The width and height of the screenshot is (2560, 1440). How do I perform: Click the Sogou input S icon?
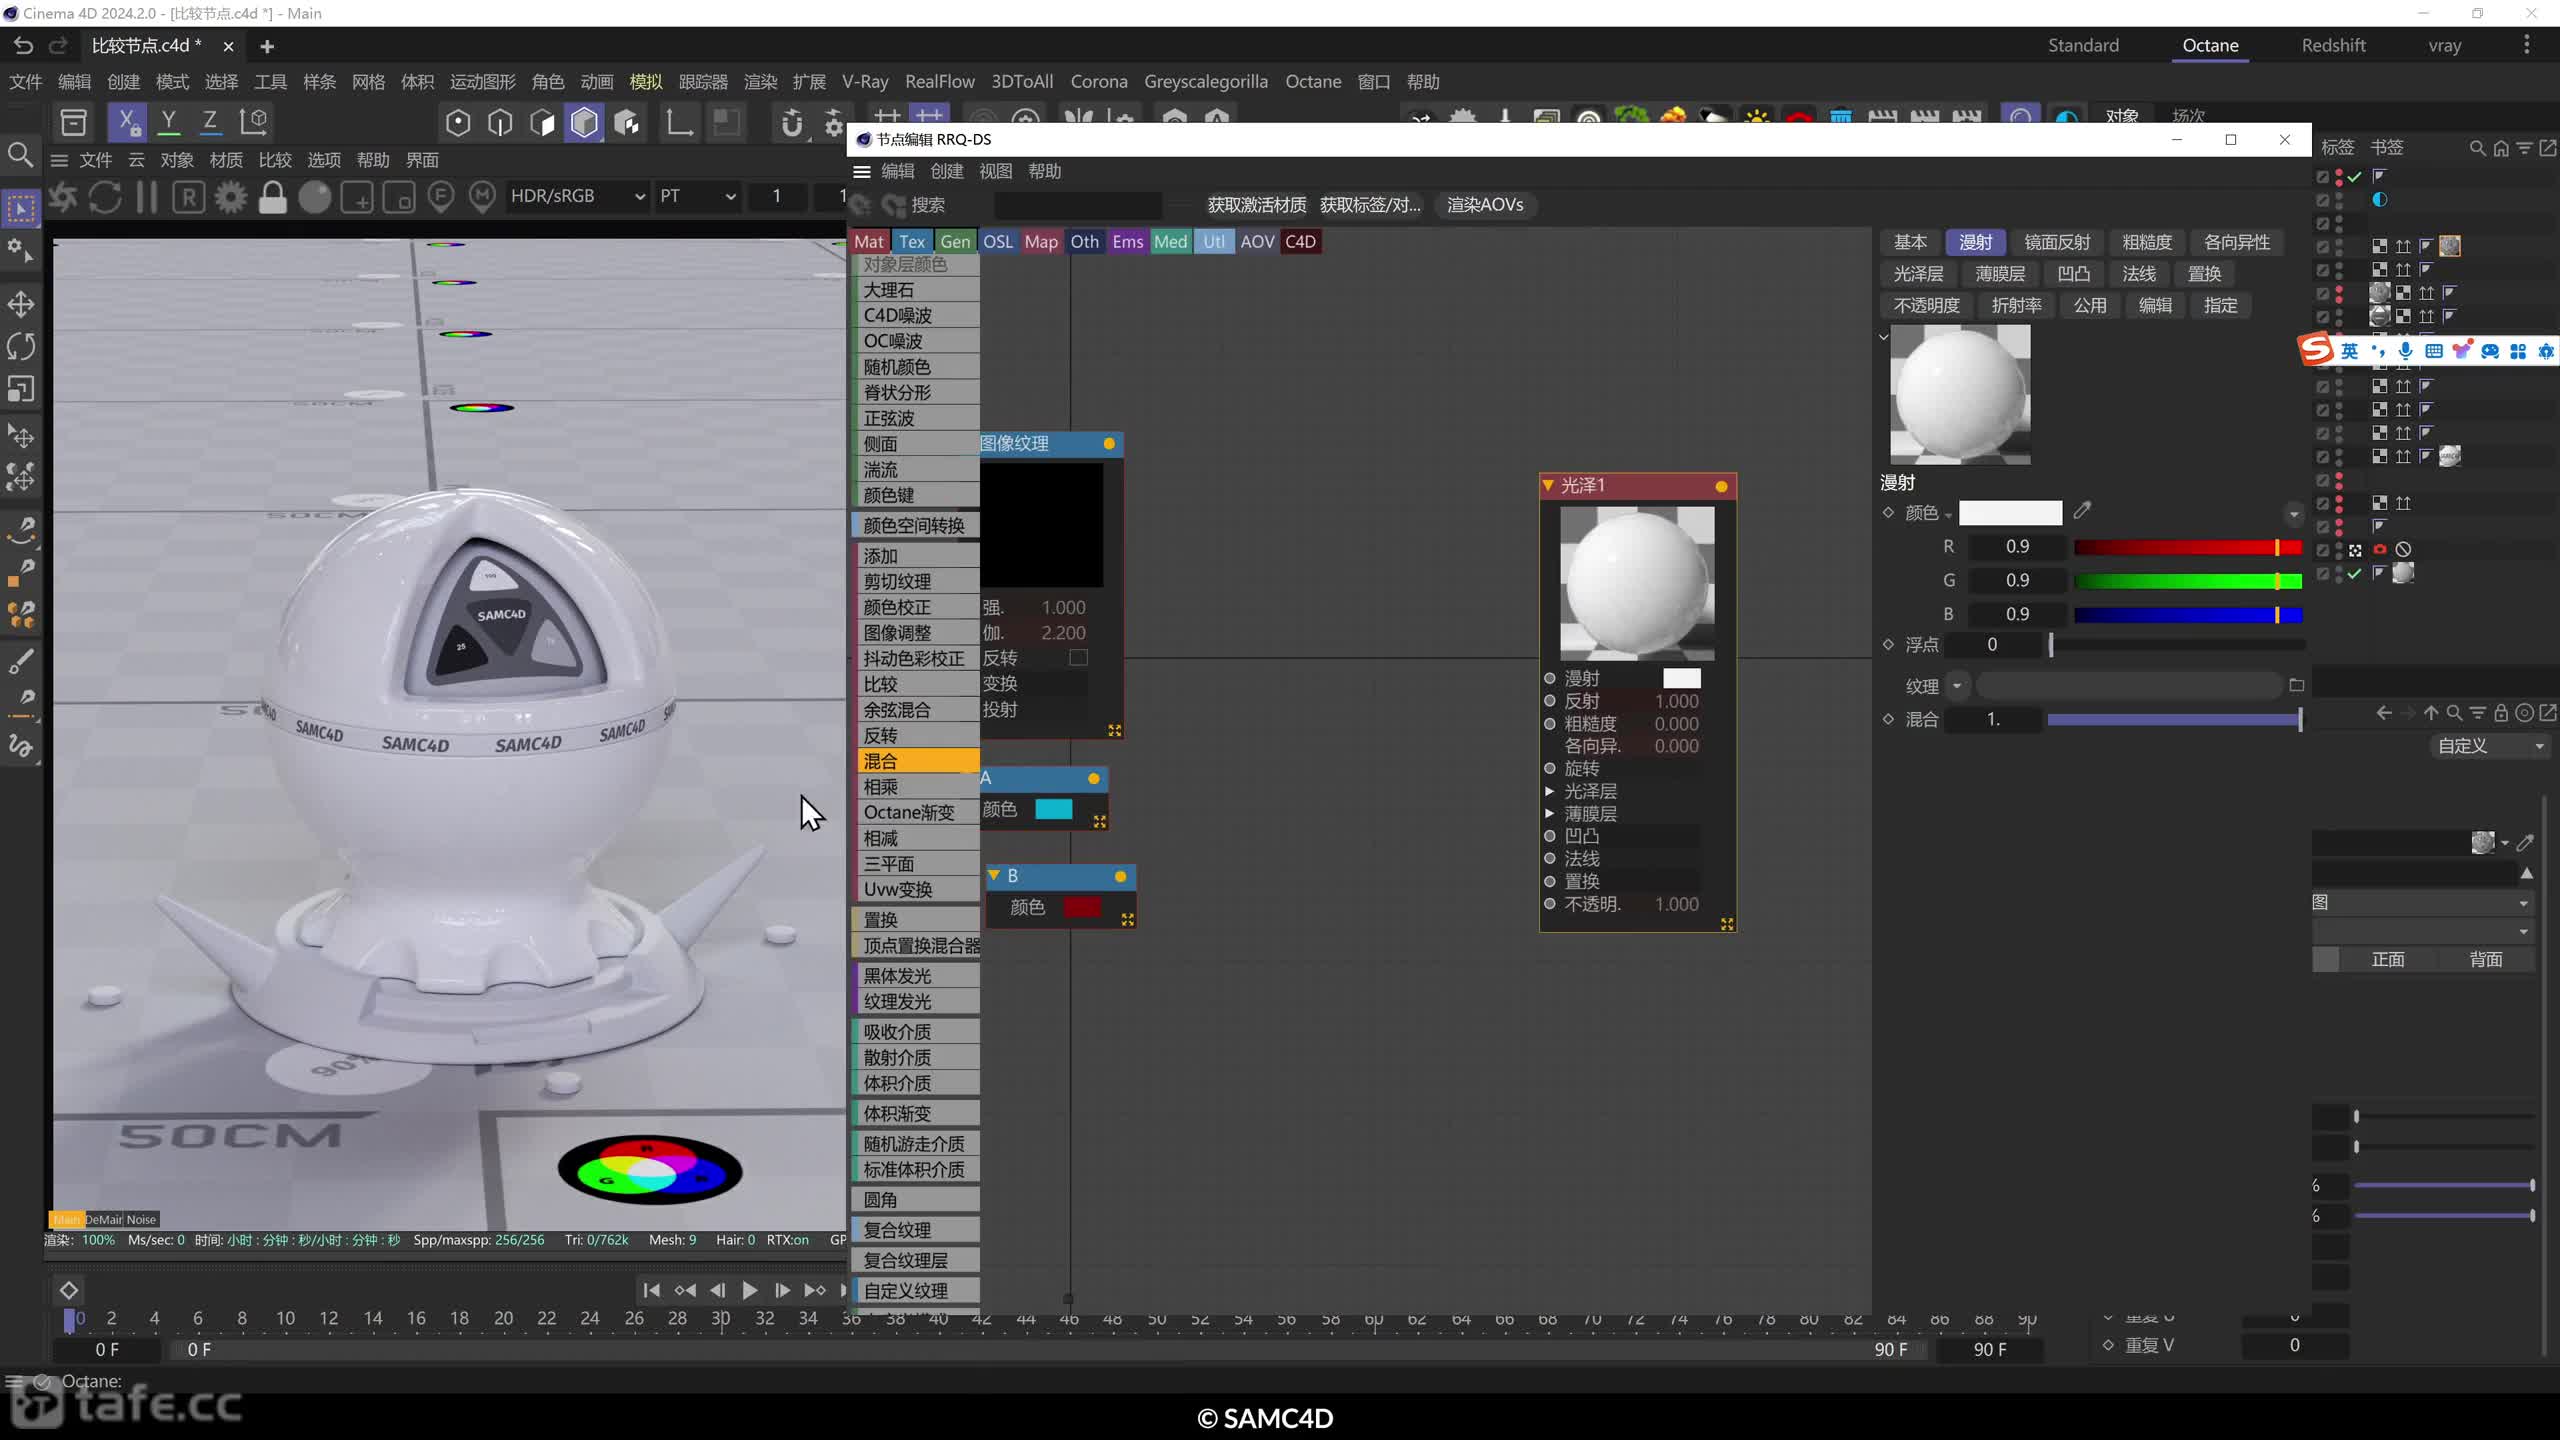2316,350
